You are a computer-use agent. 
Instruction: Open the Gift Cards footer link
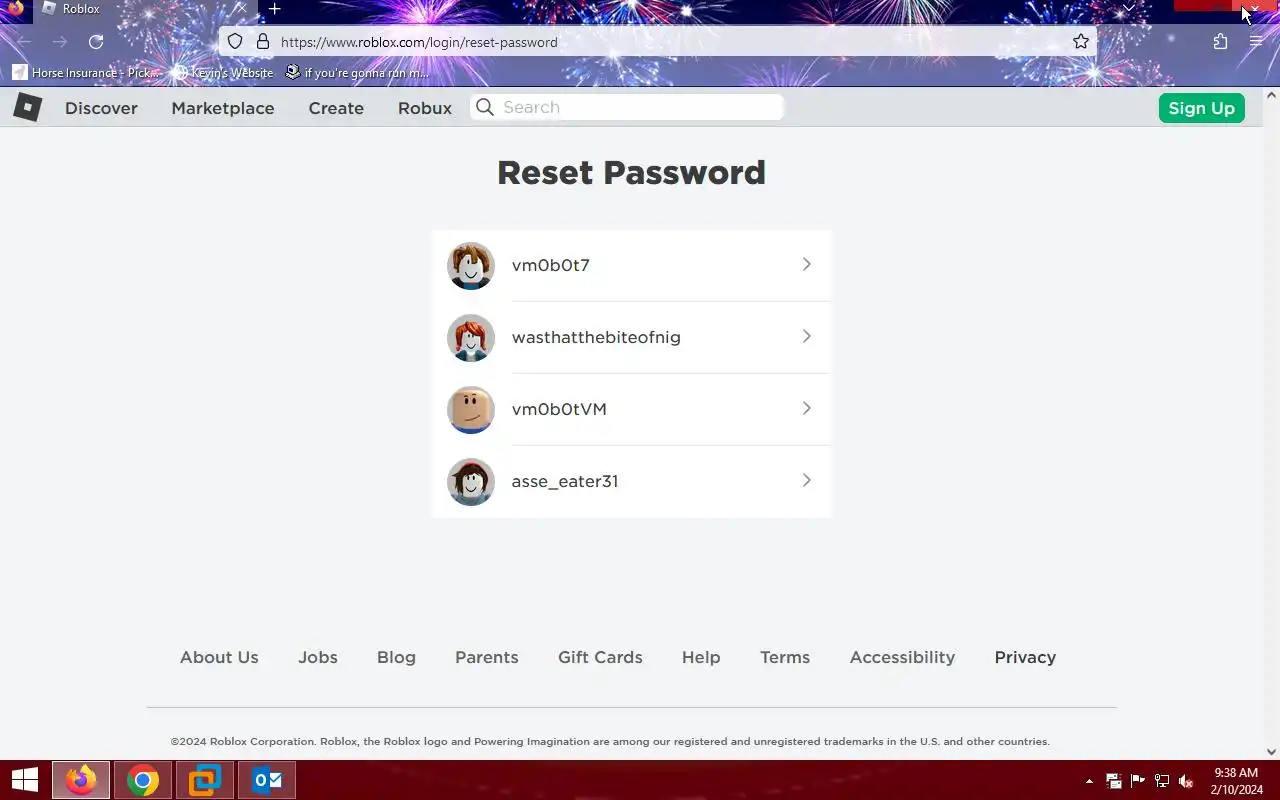click(x=600, y=657)
